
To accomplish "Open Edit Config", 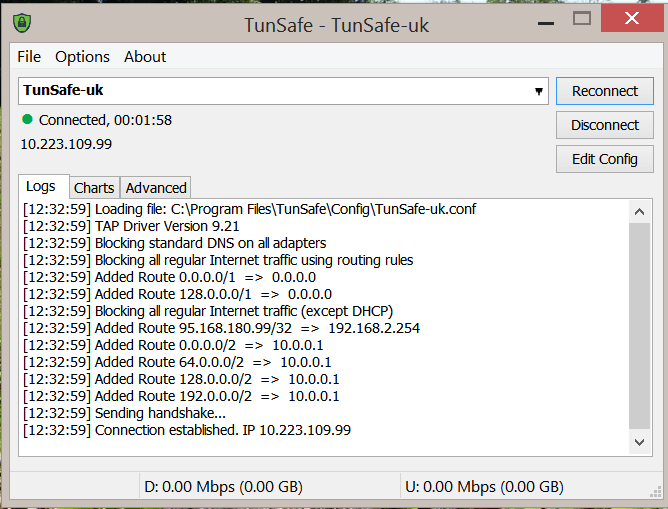I will 605,159.
